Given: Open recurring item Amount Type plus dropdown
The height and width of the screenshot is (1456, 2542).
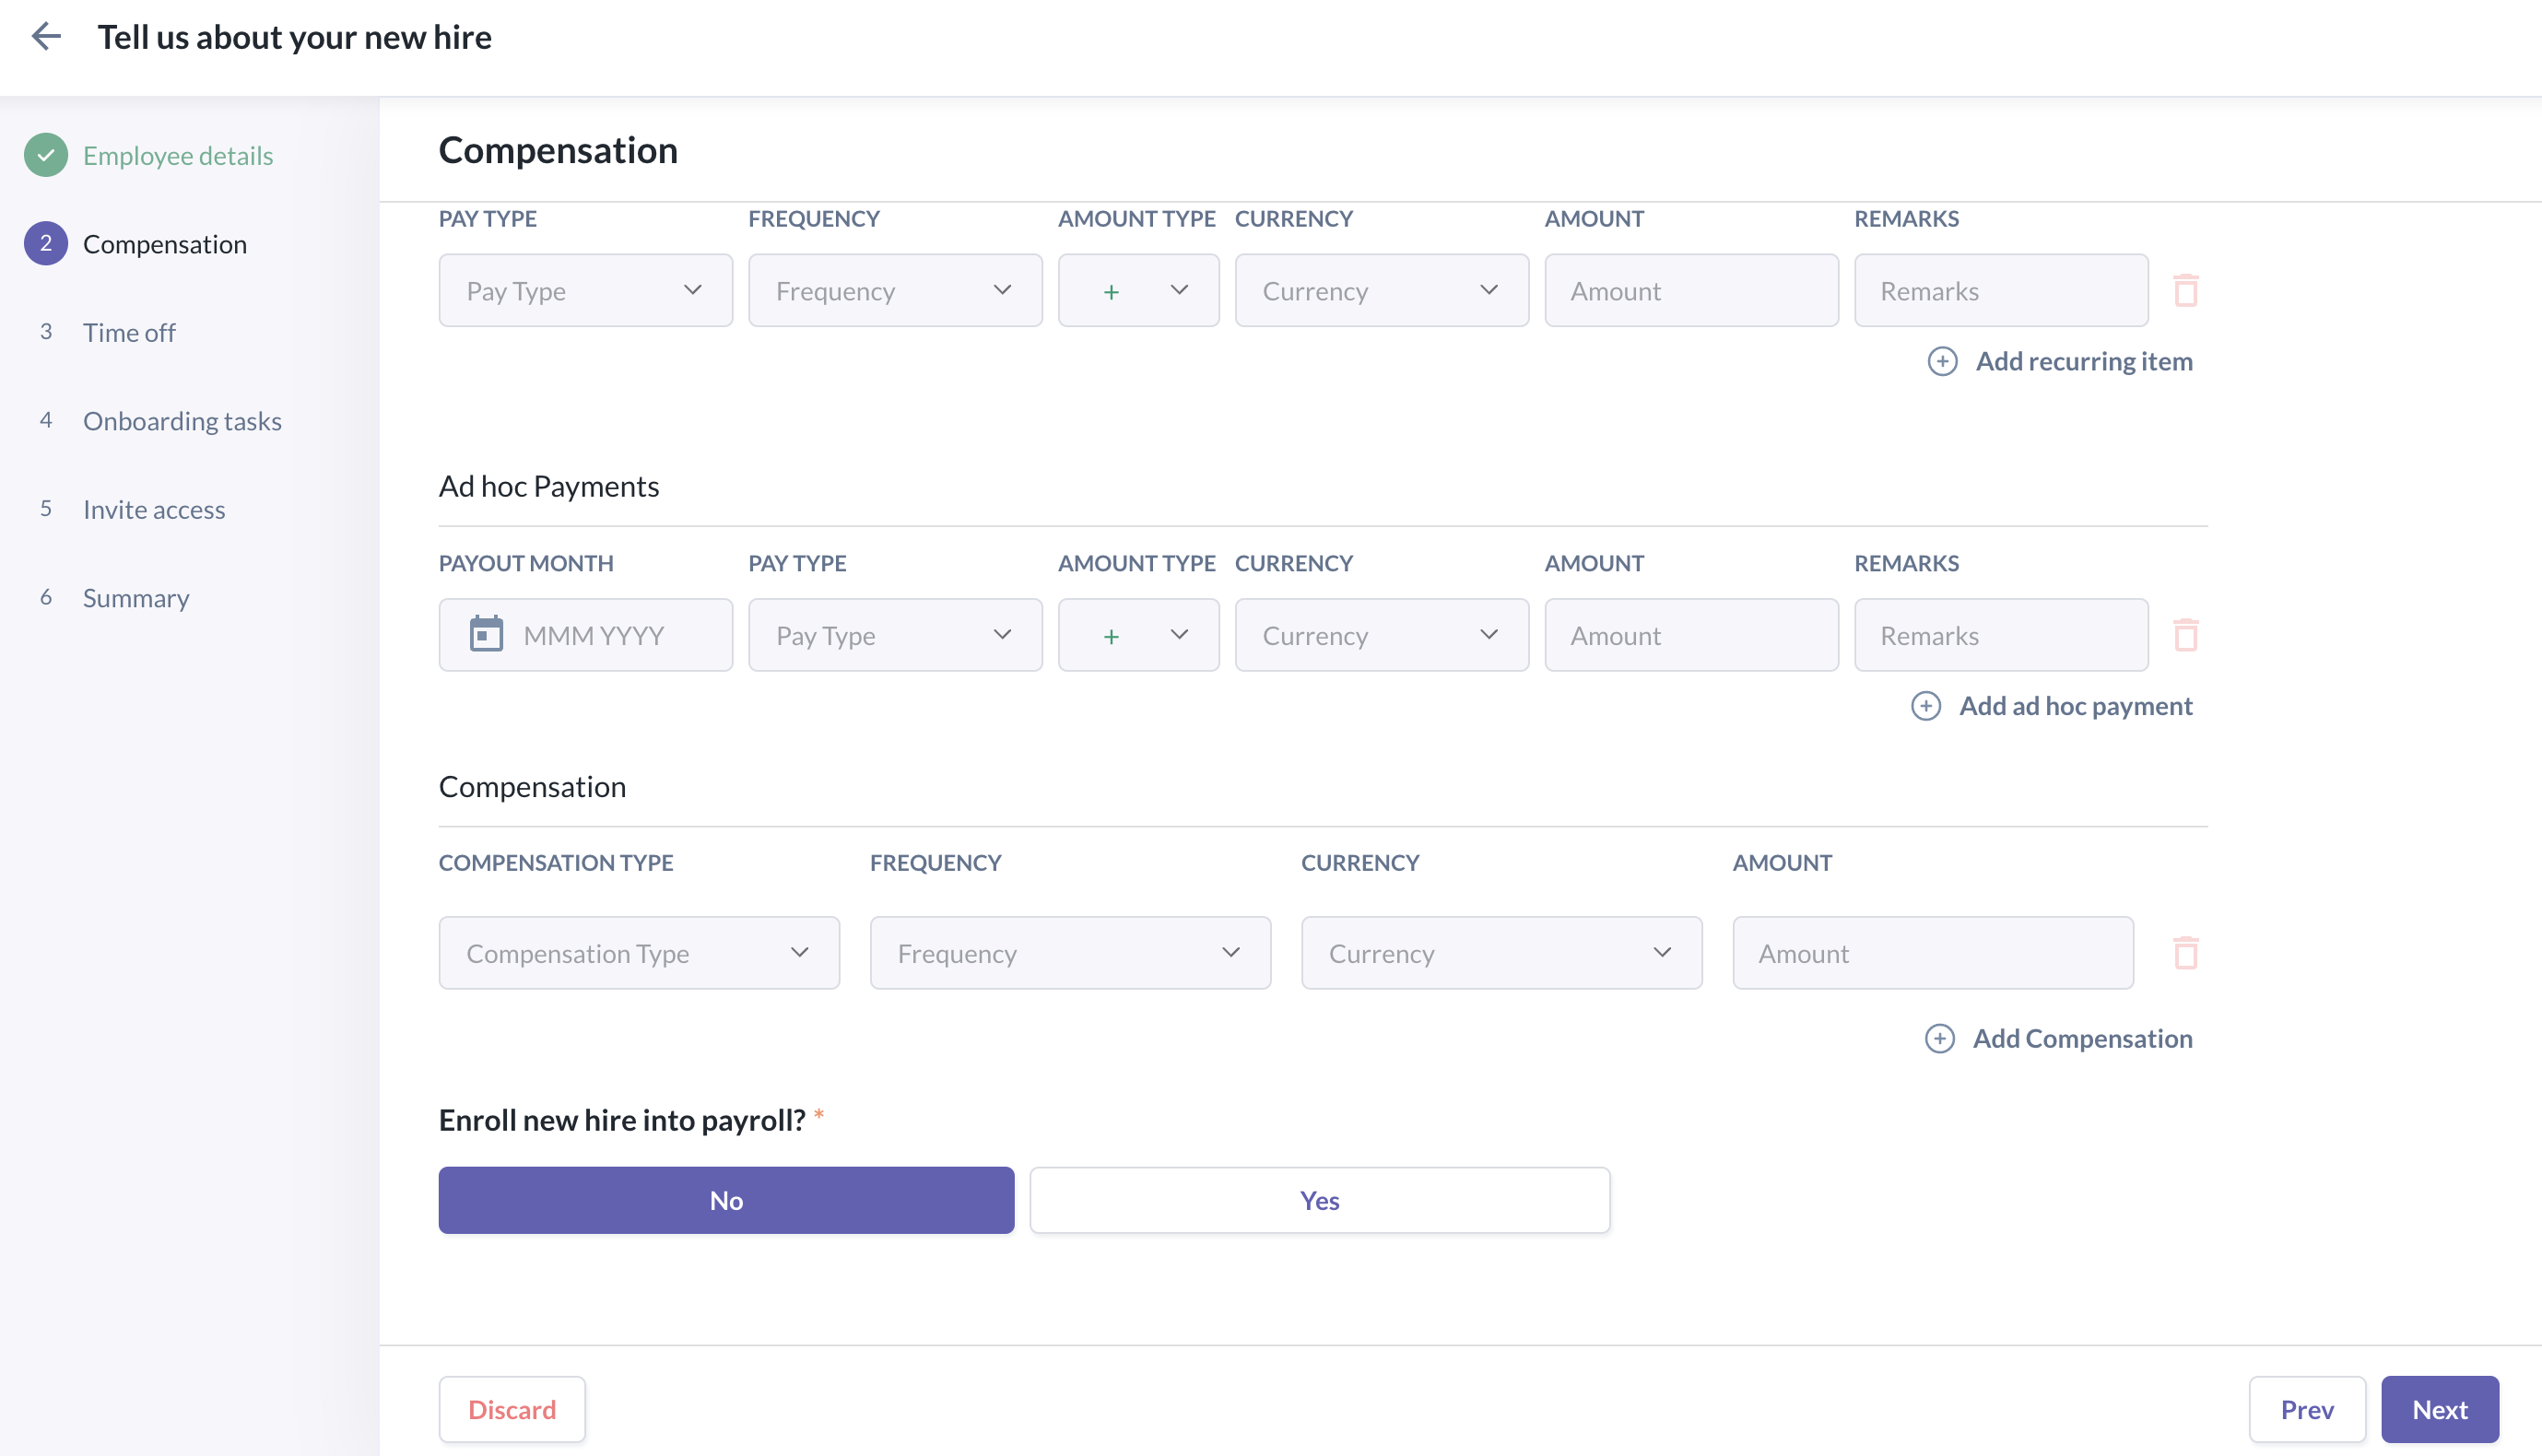Looking at the screenshot, I should (1138, 291).
